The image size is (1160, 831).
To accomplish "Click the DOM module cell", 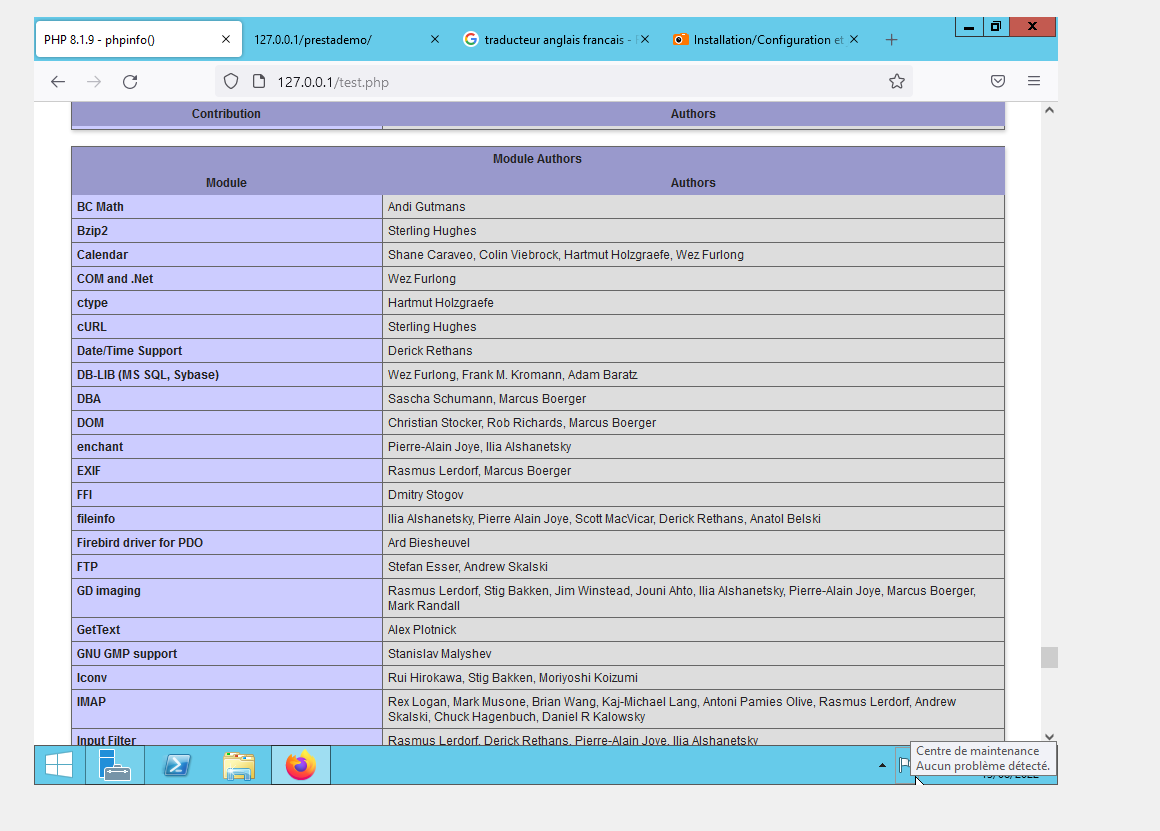I will pyautogui.click(x=226, y=423).
